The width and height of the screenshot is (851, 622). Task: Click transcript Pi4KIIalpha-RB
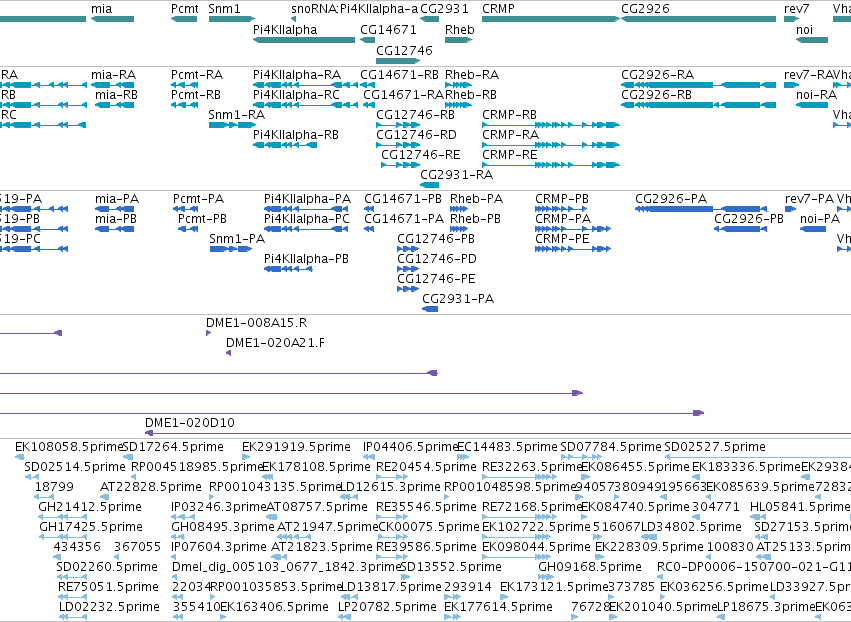tap(285, 145)
